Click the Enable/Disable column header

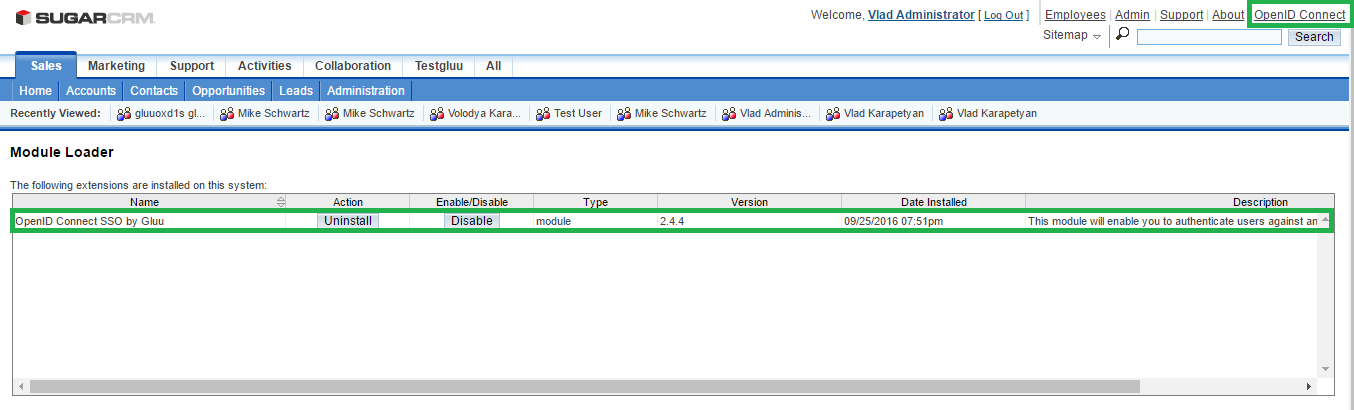tap(472, 202)
